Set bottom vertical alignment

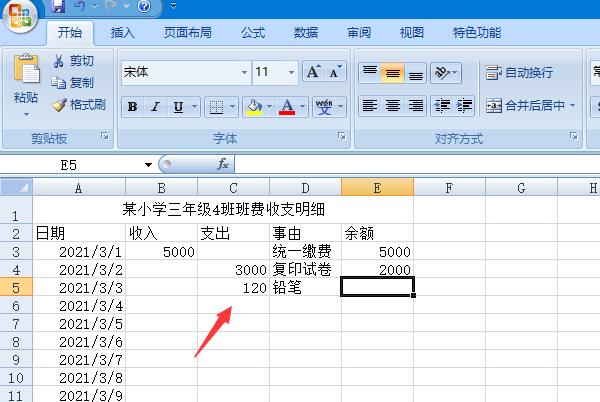click(x=416, y=72)
